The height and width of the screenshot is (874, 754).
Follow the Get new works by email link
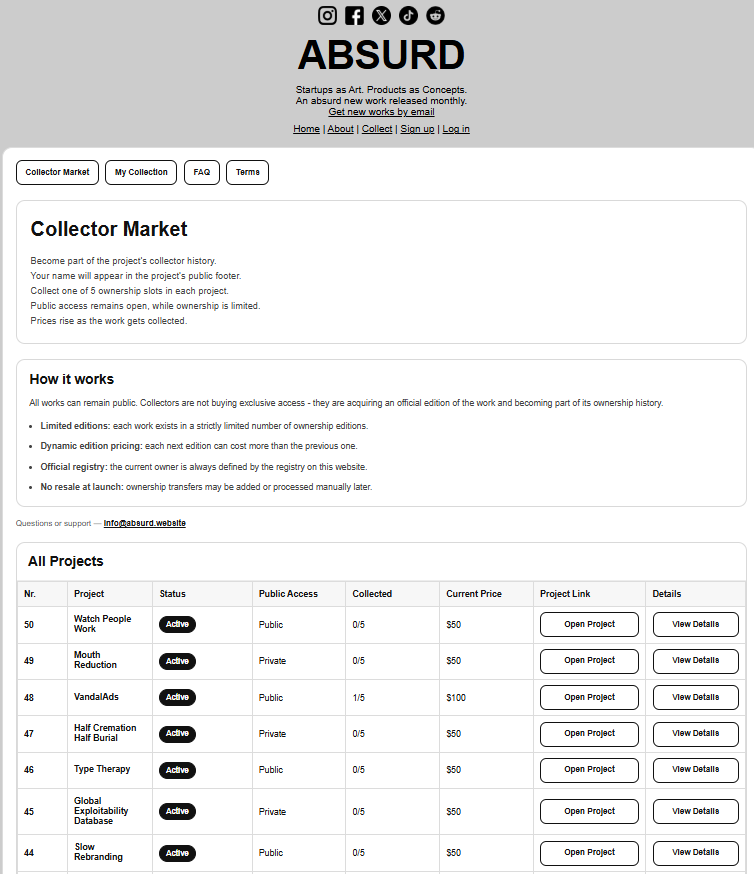(381, 111)
